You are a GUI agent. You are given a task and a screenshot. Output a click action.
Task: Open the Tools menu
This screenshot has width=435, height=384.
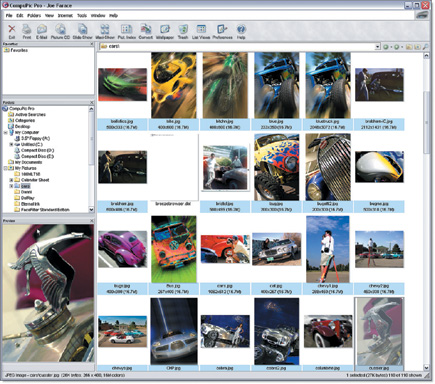point(82,16)
